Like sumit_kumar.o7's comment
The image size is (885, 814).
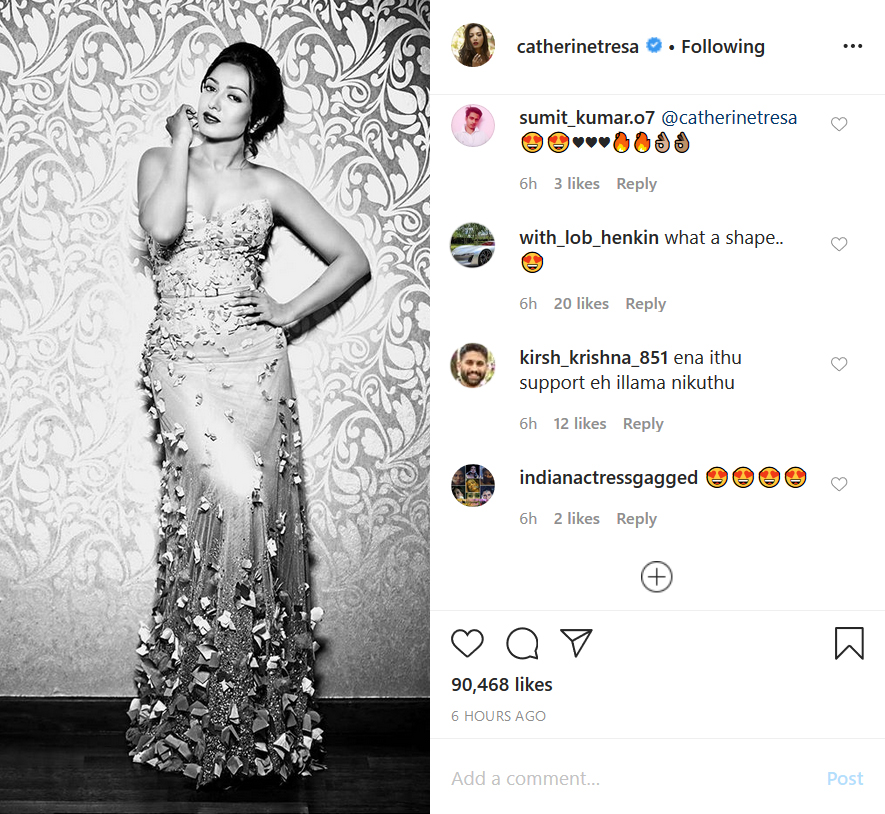pyautogui.click(x=839, y=124)
